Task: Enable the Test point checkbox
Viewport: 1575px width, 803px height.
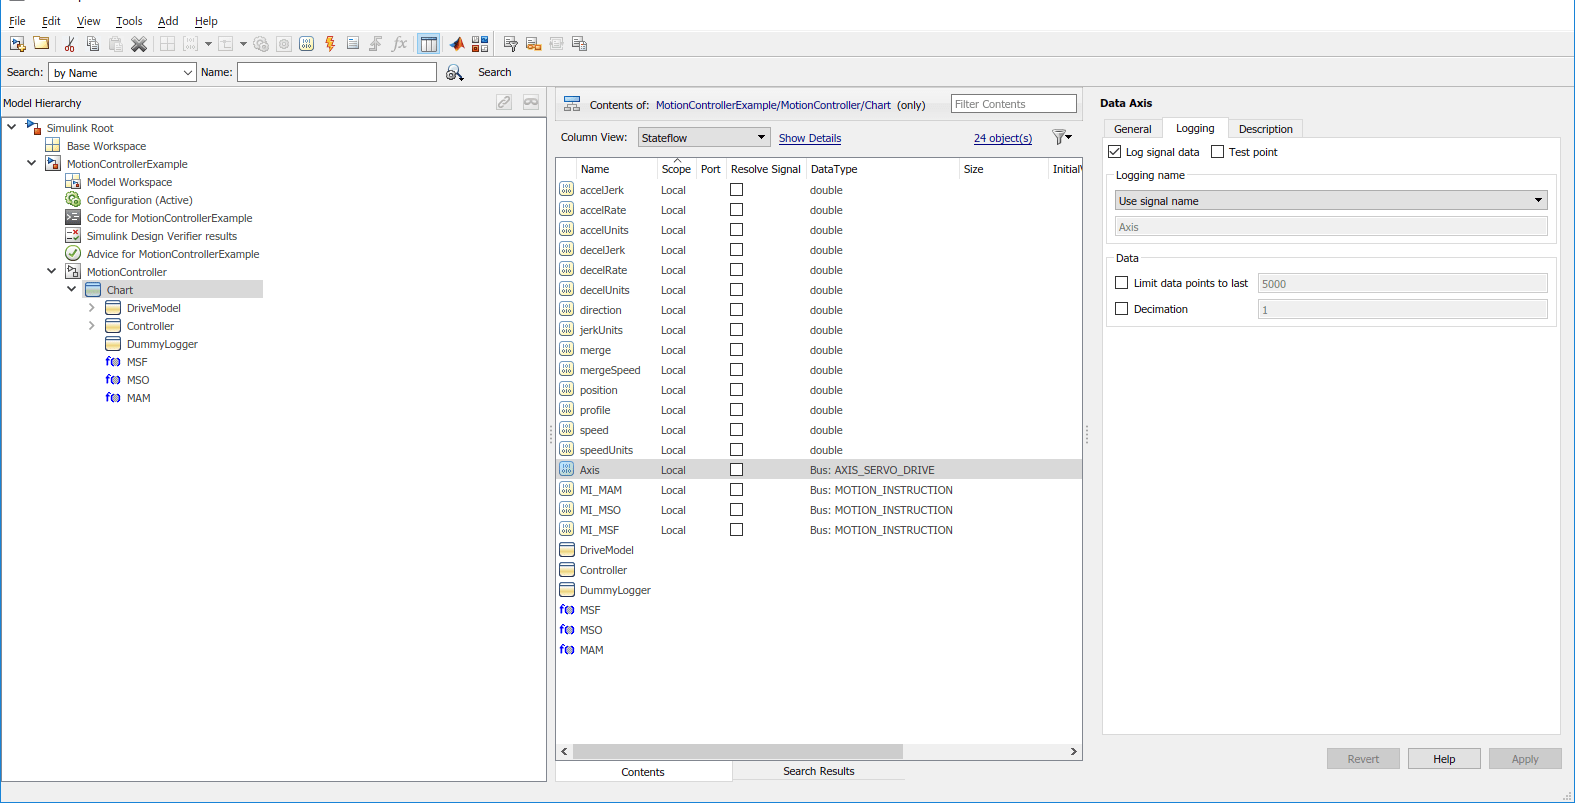Action: (x=1217, y=152)
